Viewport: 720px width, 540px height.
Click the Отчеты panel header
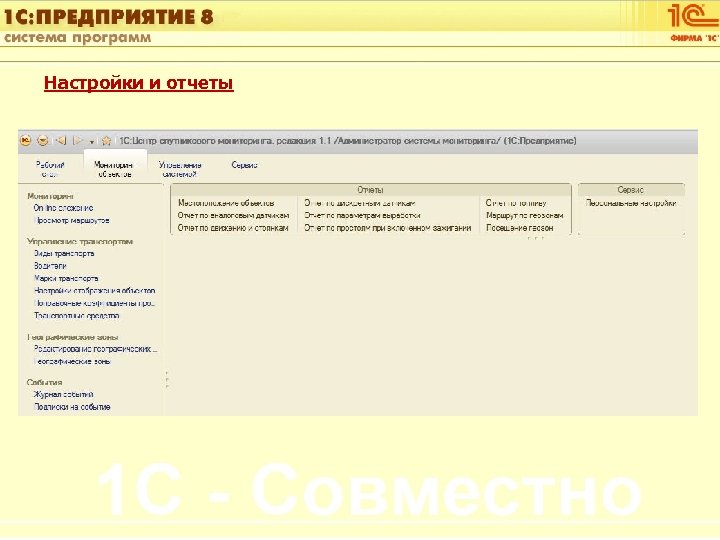[371, 190]
